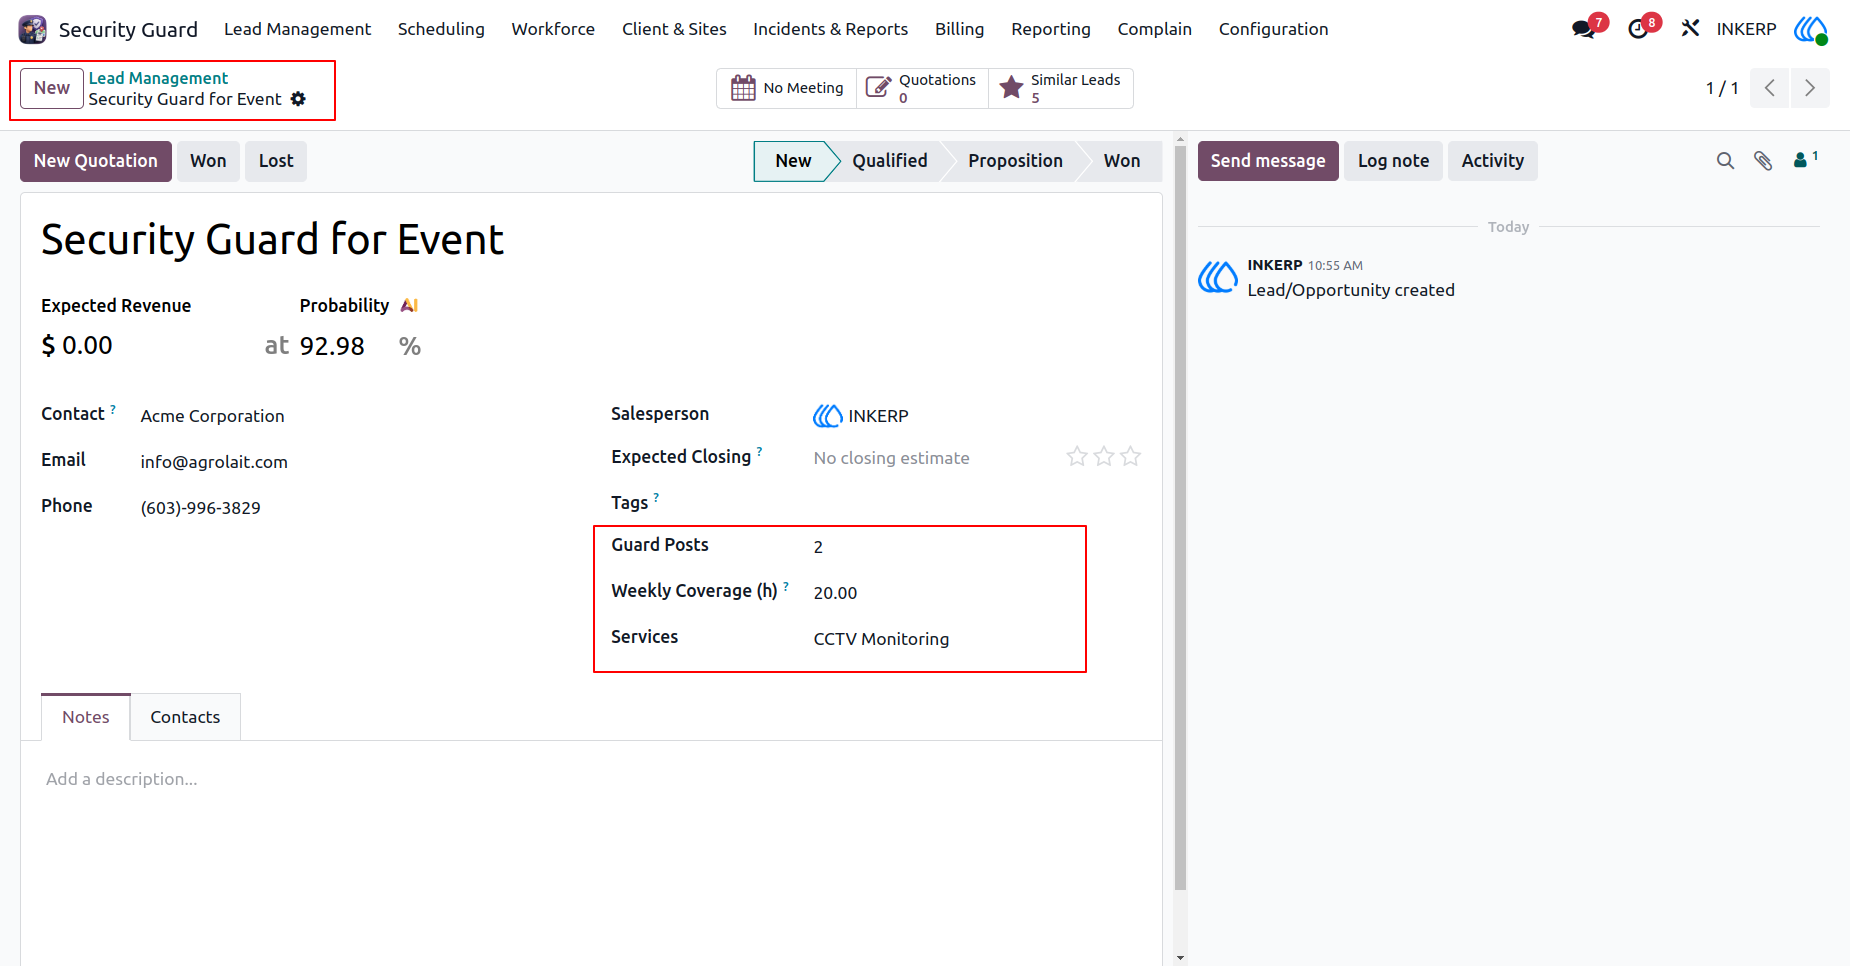The image size is (1850, 966).
Task: Switch to the Contacts tab
Action: (x=185, y=717)
